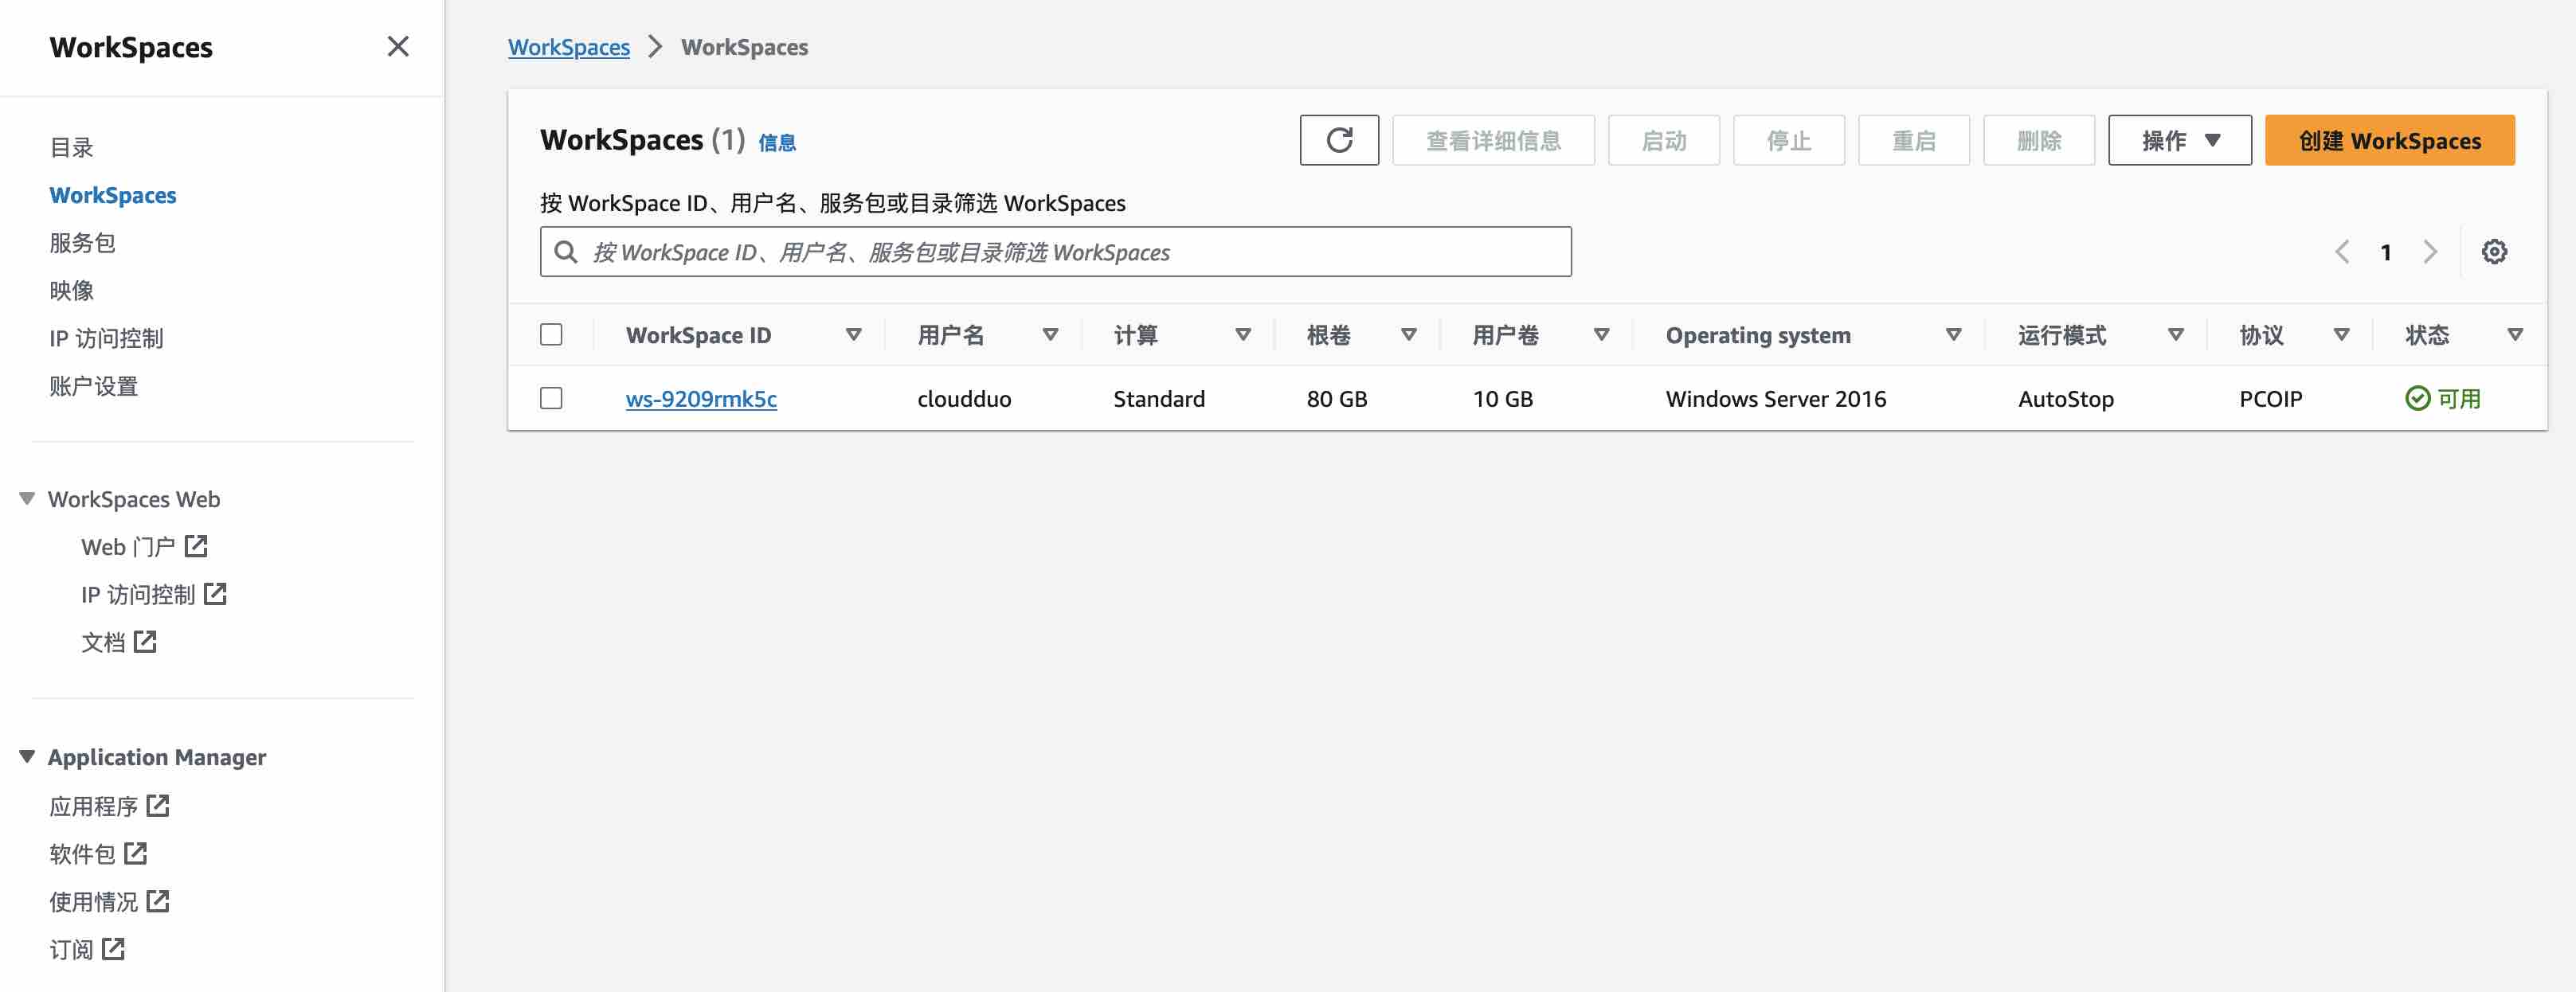Open 使用情况 external link icon
The height and width of the screenshot is (992, 2576).
[158, 901]
